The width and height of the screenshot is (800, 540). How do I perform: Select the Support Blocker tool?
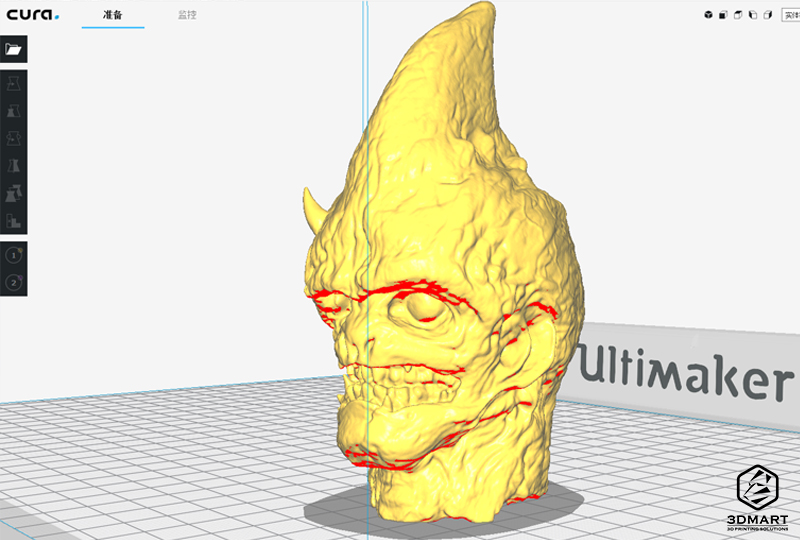14,220
